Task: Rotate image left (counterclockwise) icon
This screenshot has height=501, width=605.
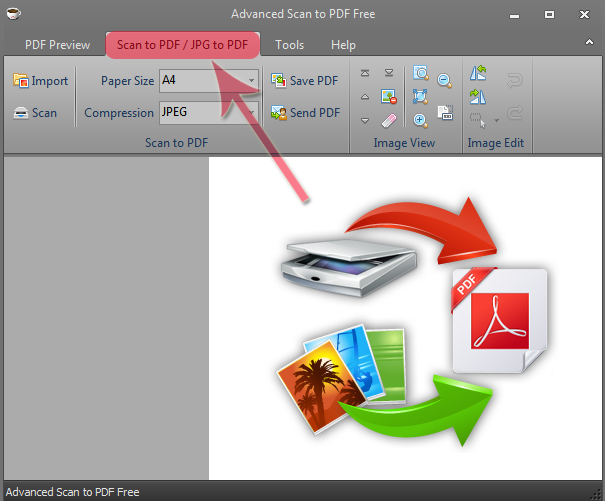Action: [478, 73]
